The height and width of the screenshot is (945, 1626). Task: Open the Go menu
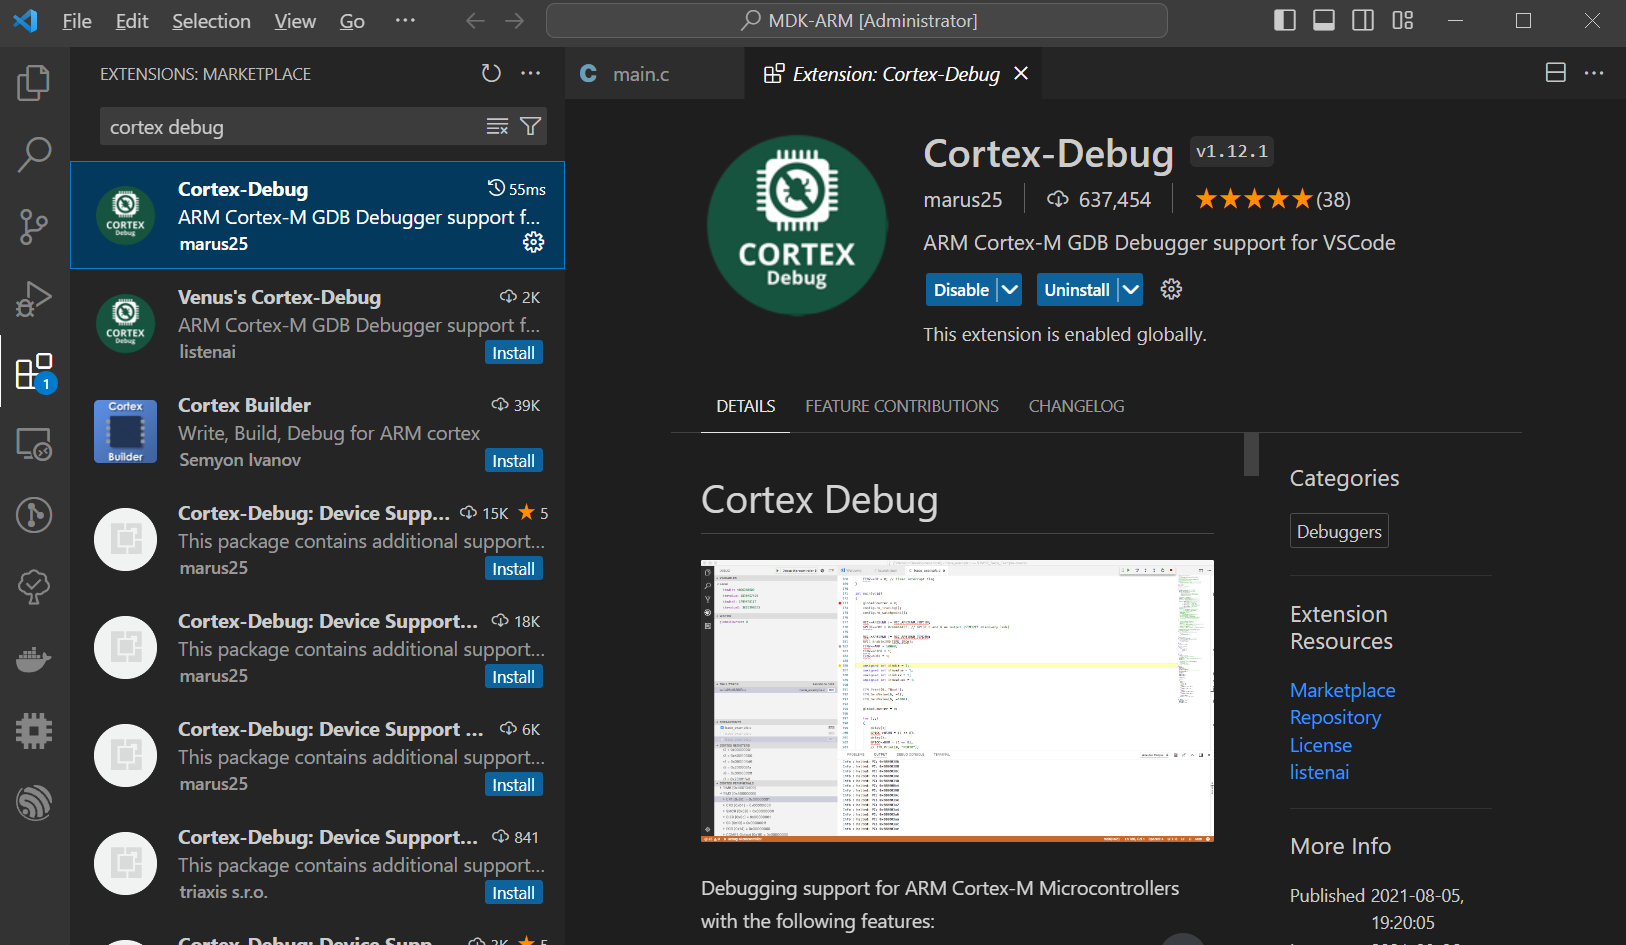[x=352, y=21]
